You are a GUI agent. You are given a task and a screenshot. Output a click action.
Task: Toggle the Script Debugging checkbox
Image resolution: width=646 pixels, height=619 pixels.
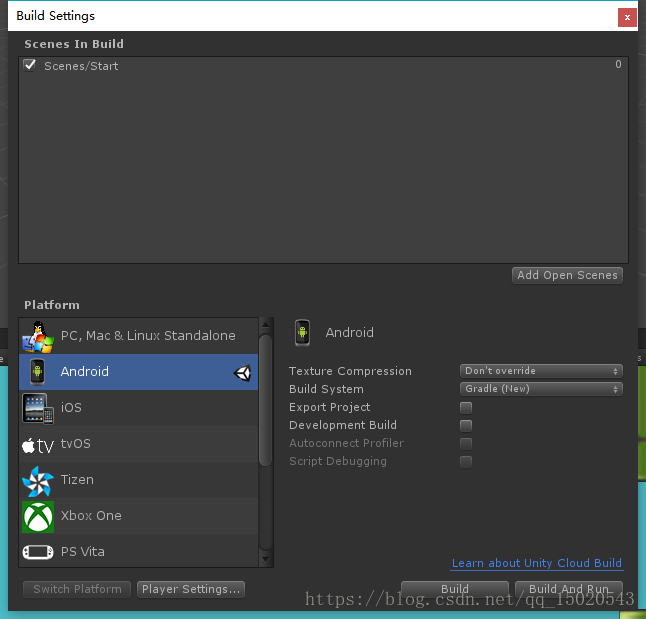466,462
